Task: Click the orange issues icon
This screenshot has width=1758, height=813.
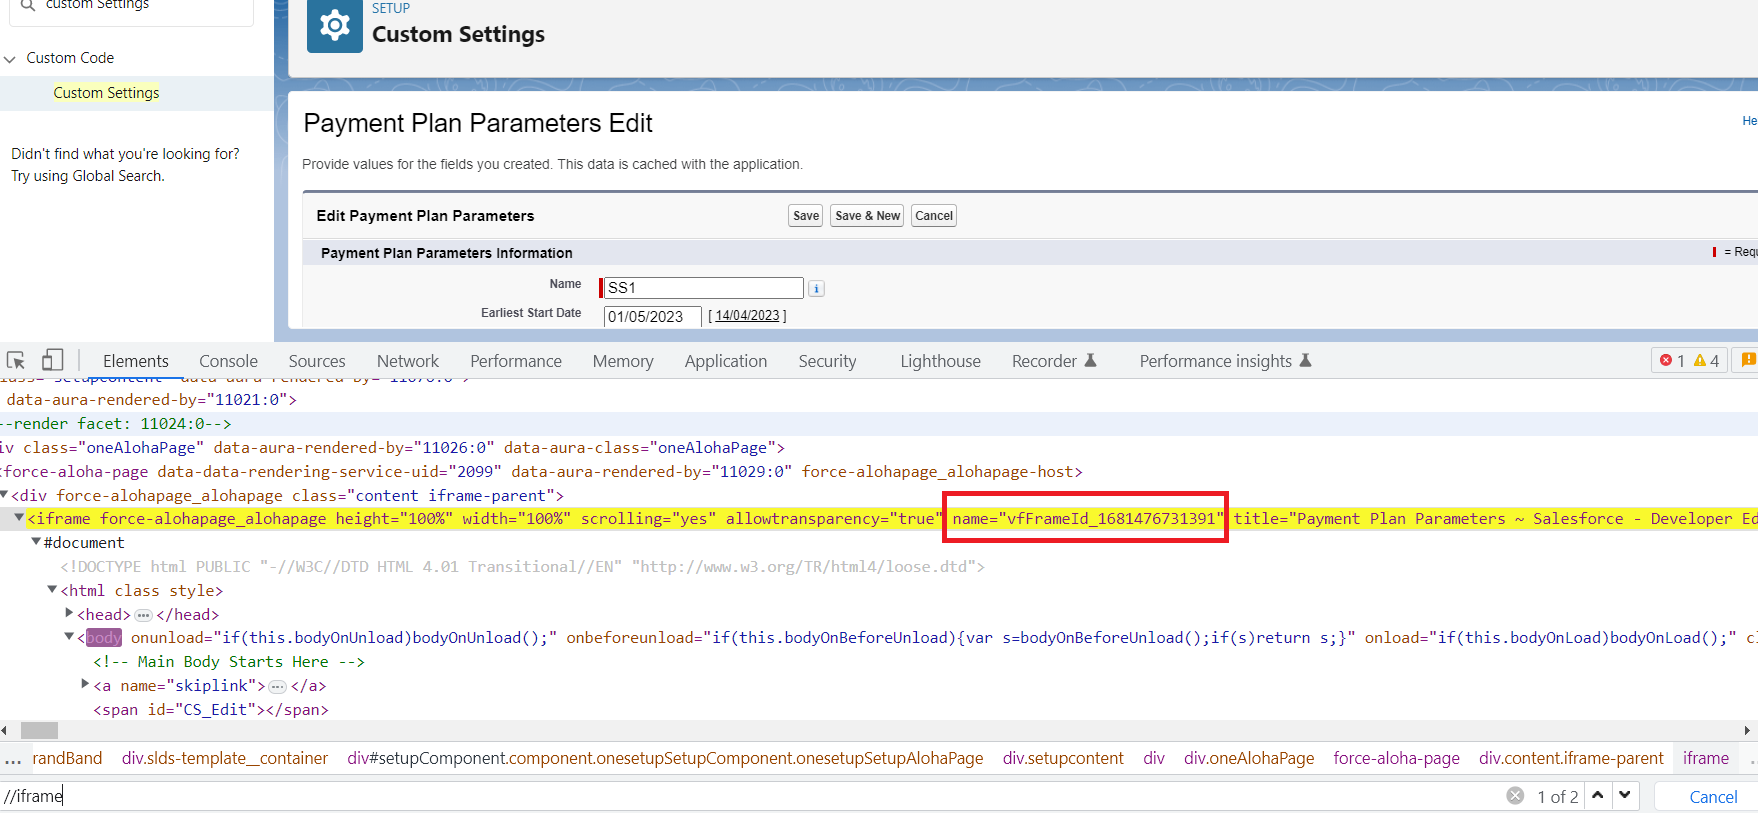Action: click(x=1748, y=360)
